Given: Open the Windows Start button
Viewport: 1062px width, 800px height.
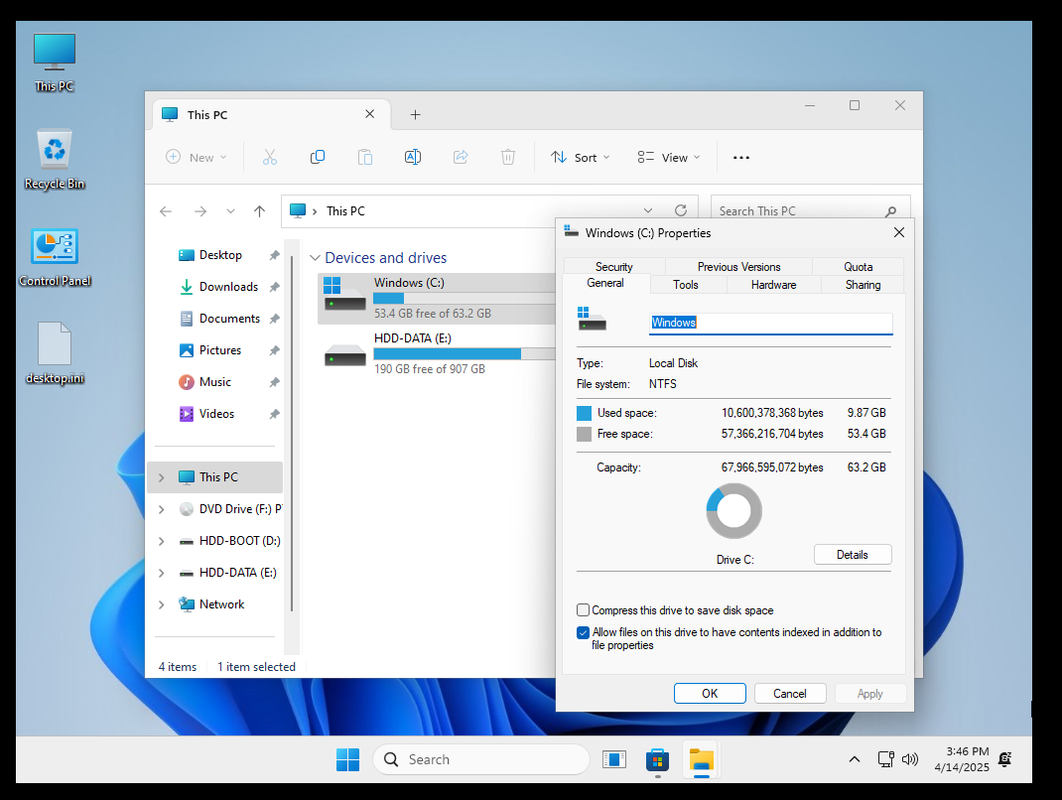Looking at the screenshot, I should pyautogui.click(x=348, y=759).
